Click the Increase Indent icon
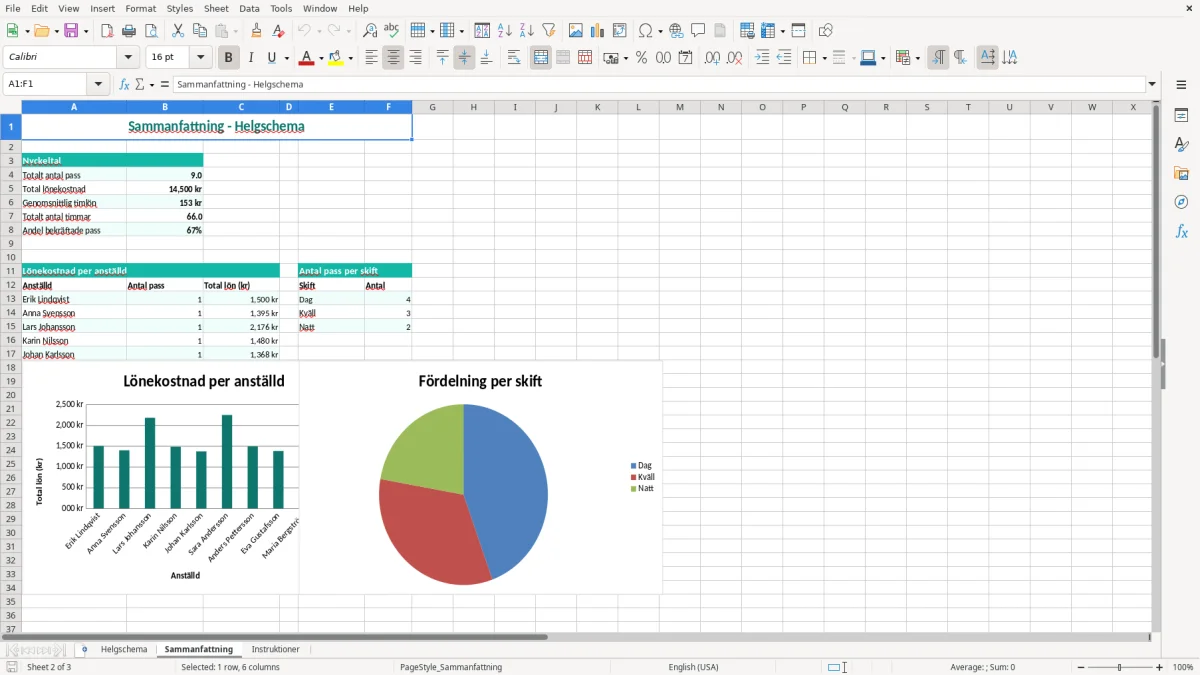This screenshot has height=675, width=1200. pos(762,58)
